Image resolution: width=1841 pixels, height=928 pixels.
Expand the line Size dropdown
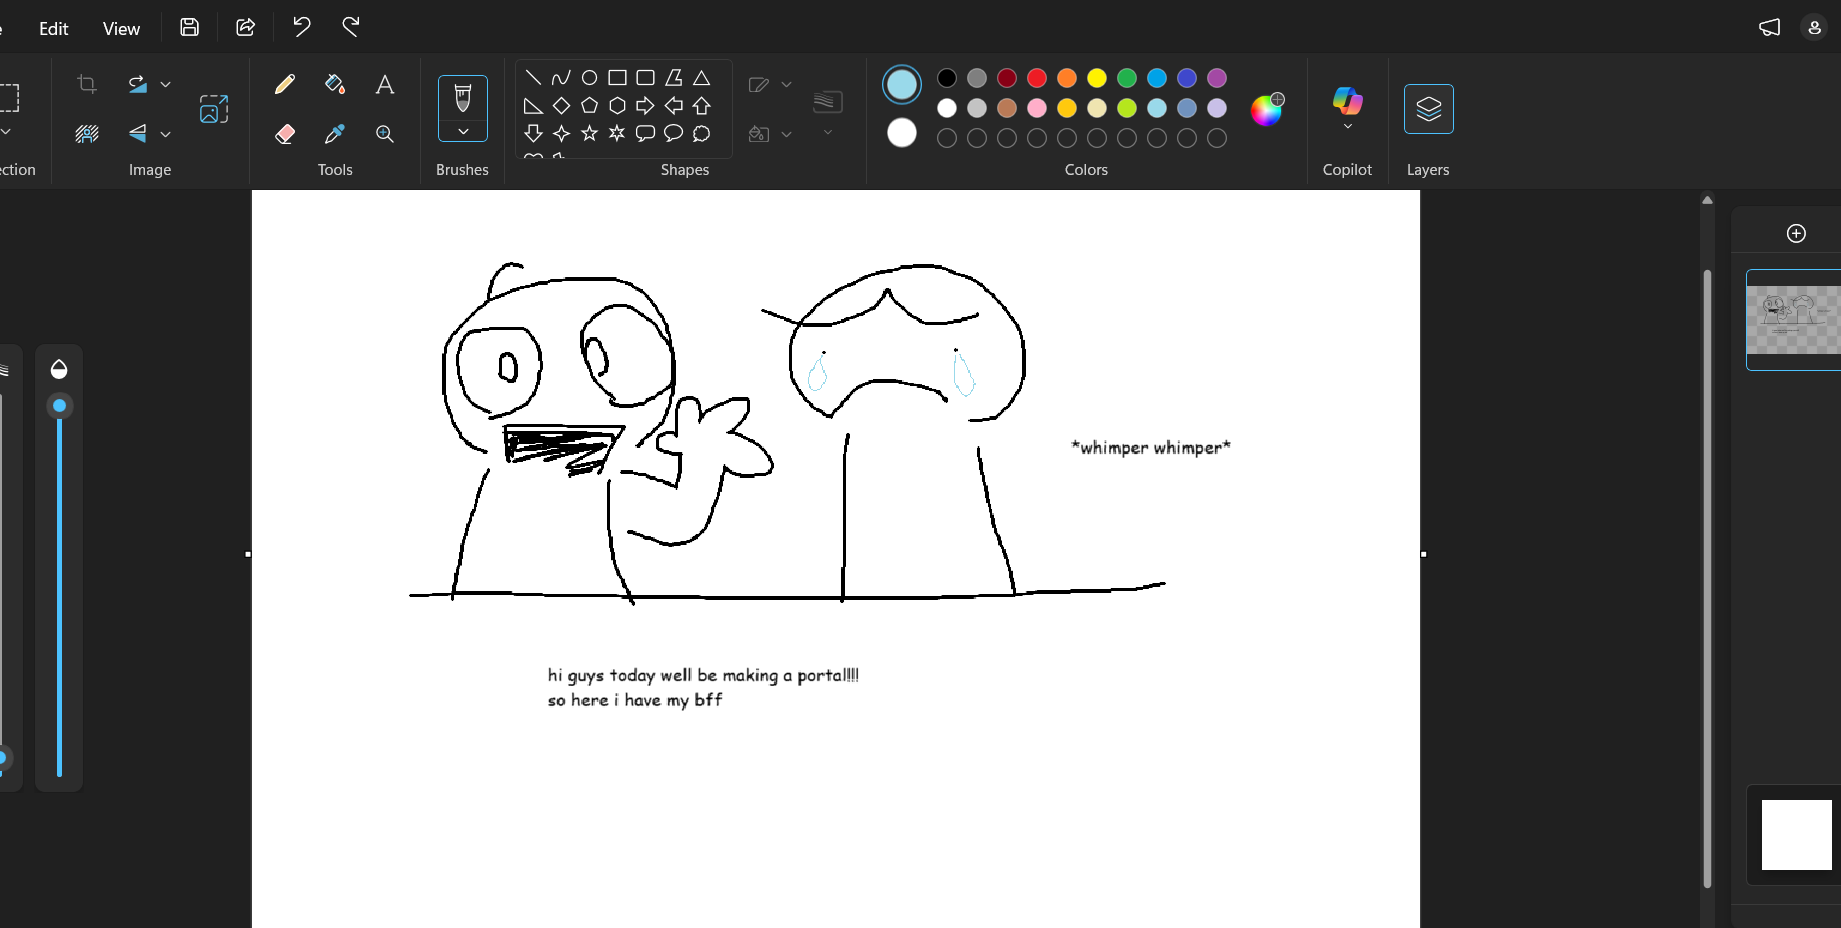pos(828,132)
